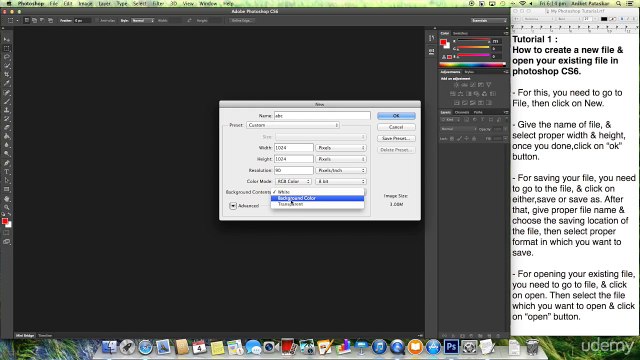Select the Eyedropper tool
The image size is (640, 360).
(7, 83)
